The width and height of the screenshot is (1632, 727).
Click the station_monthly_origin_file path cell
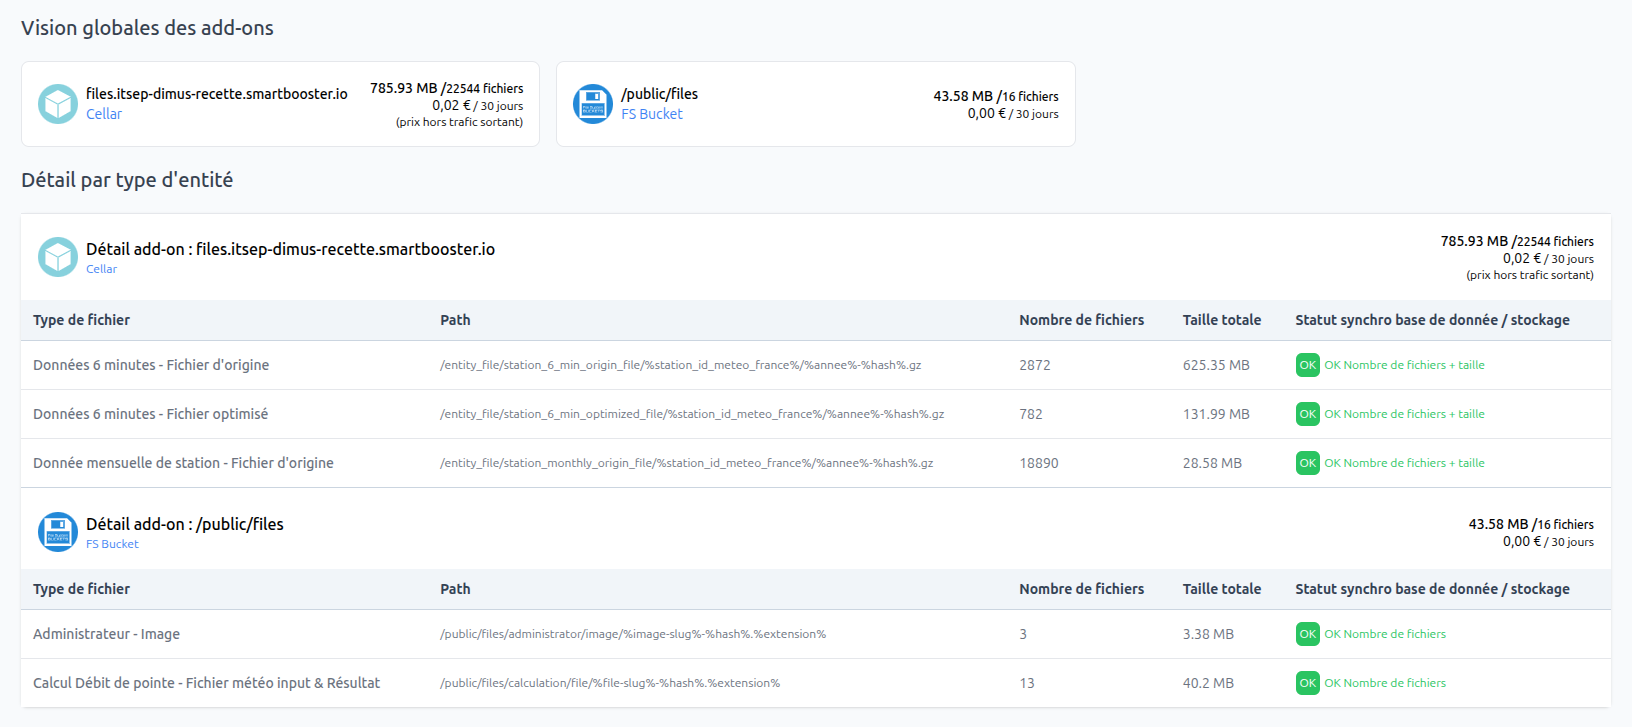point(686,463)
